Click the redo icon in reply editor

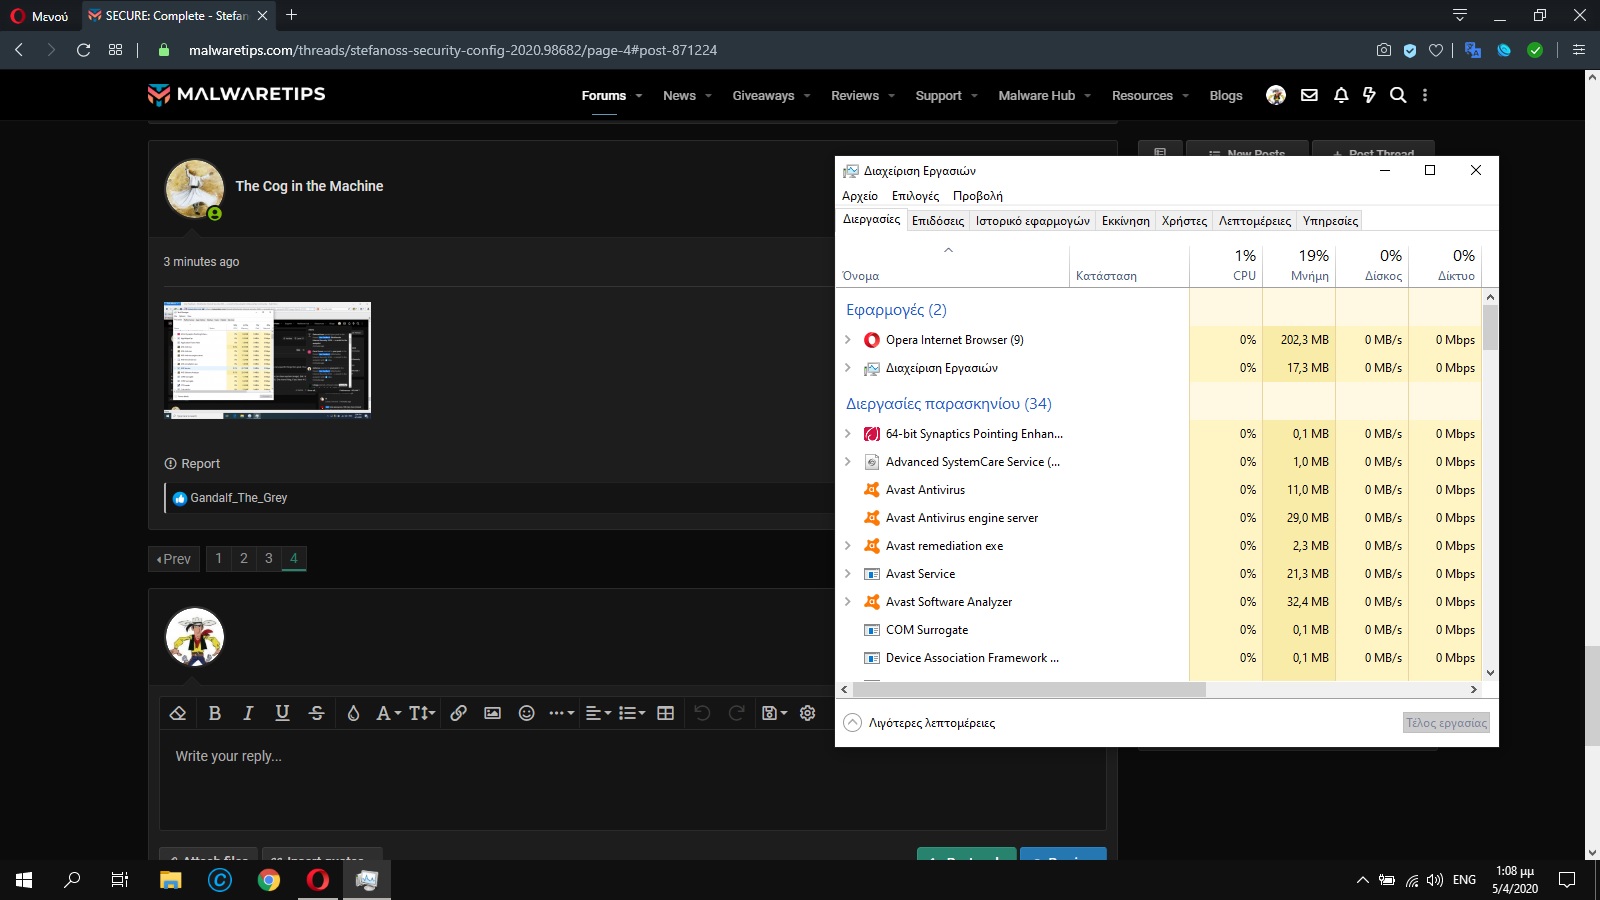coord(736,713)
